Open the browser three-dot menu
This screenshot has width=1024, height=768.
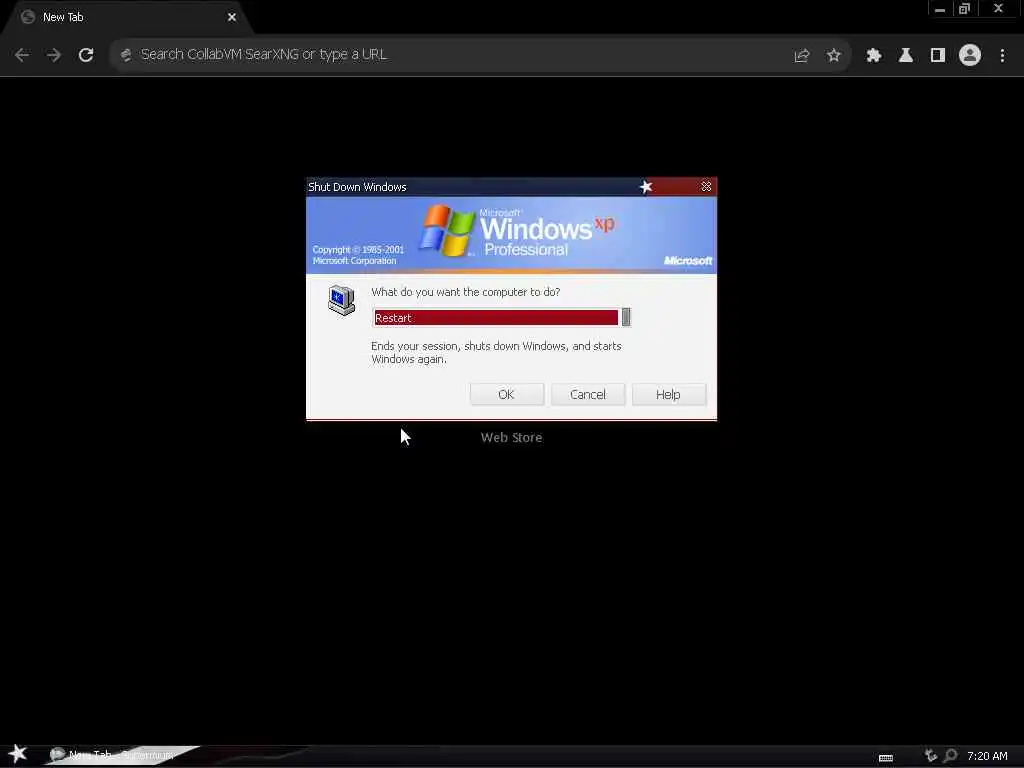pos(1002,56)
